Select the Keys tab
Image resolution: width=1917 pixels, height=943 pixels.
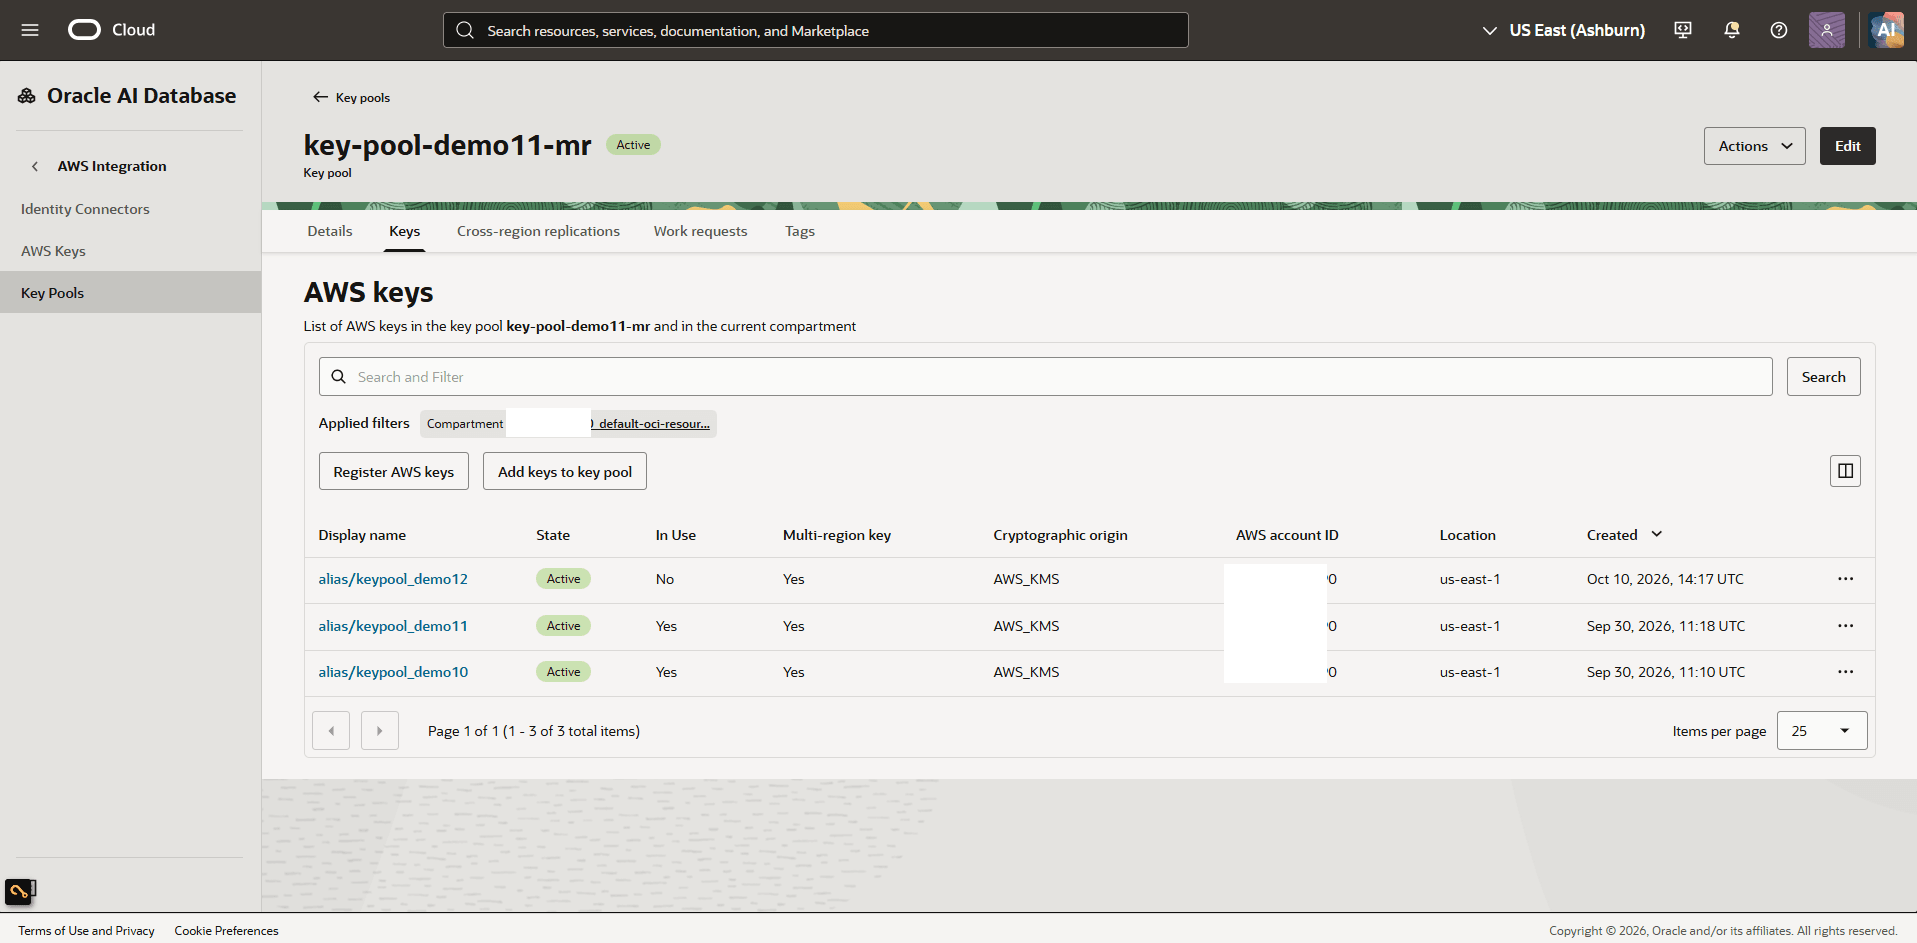404,231
